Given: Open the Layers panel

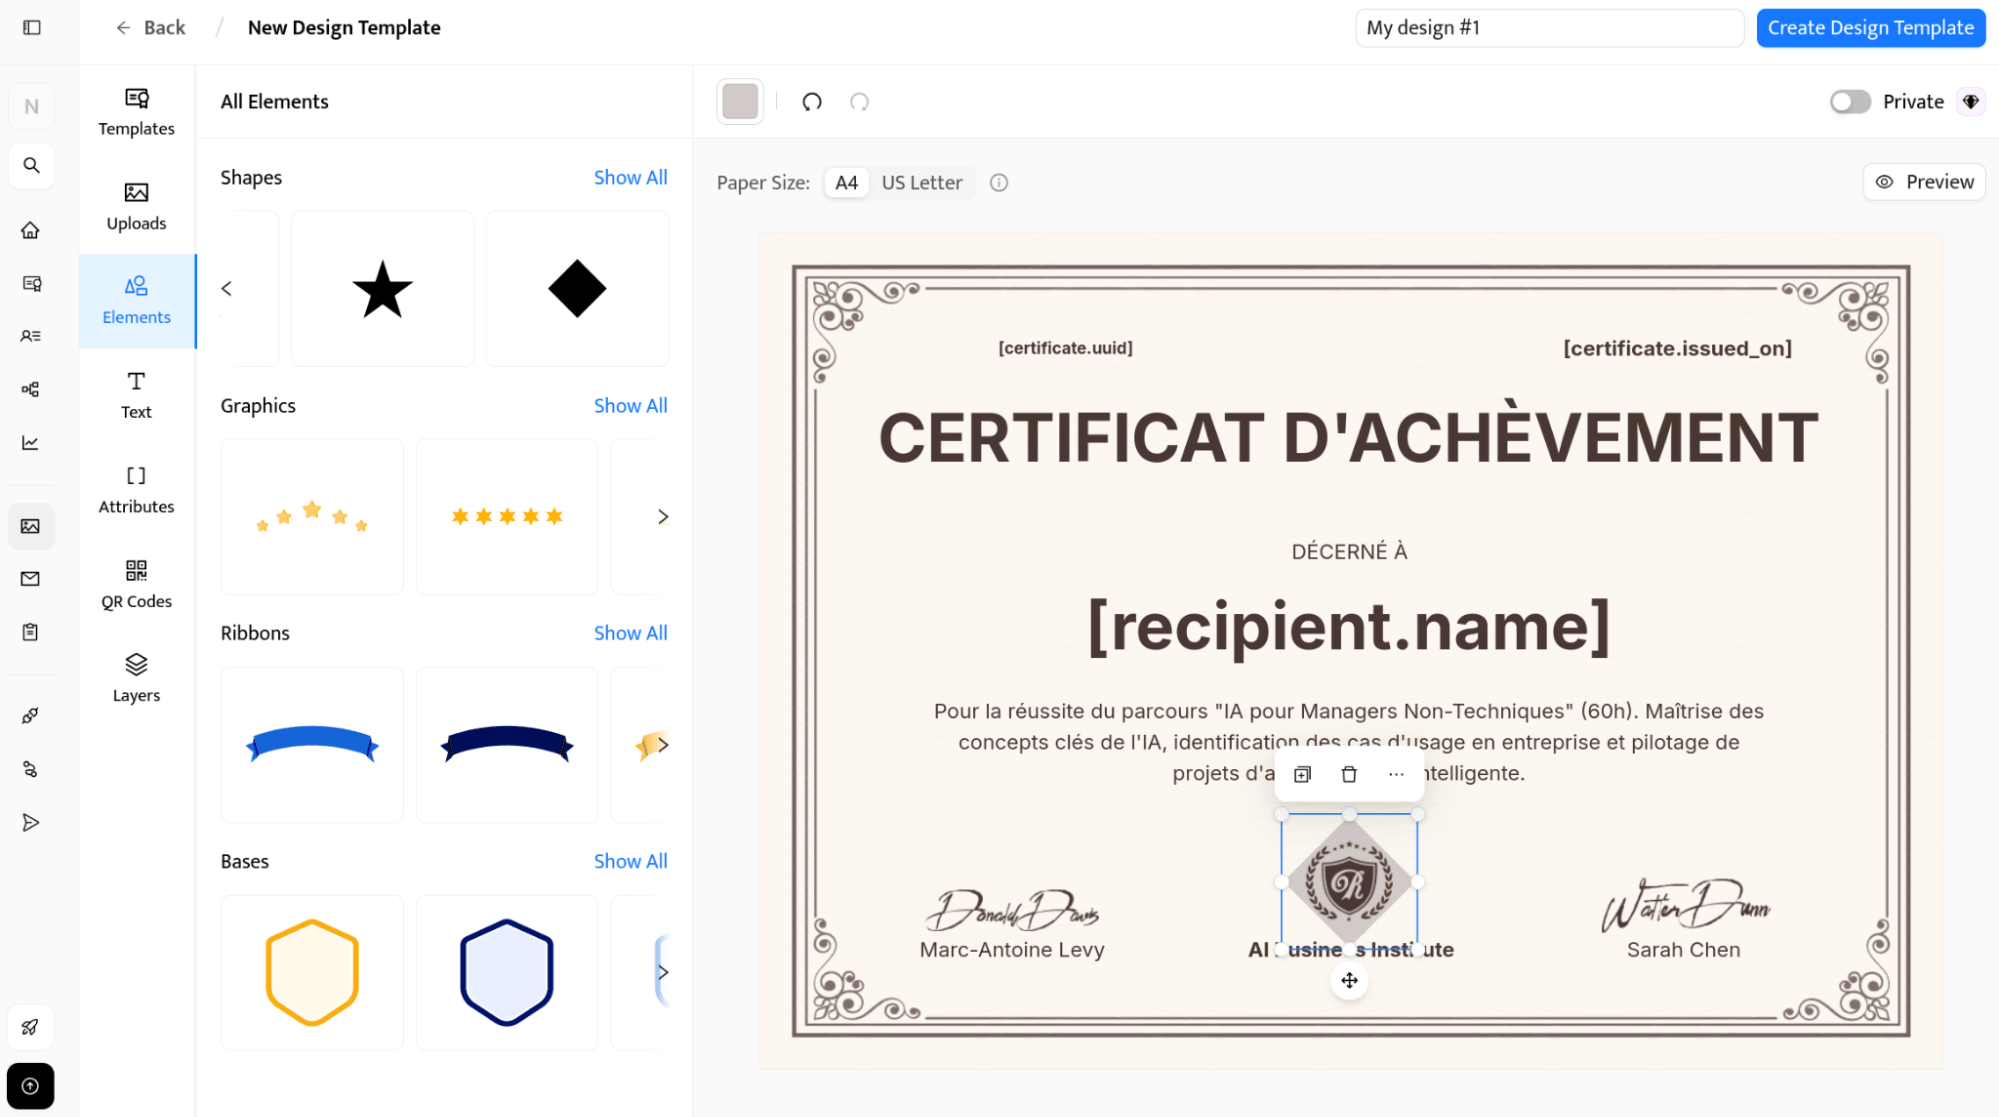Looking at the screenshot, I should click(136, 679).
